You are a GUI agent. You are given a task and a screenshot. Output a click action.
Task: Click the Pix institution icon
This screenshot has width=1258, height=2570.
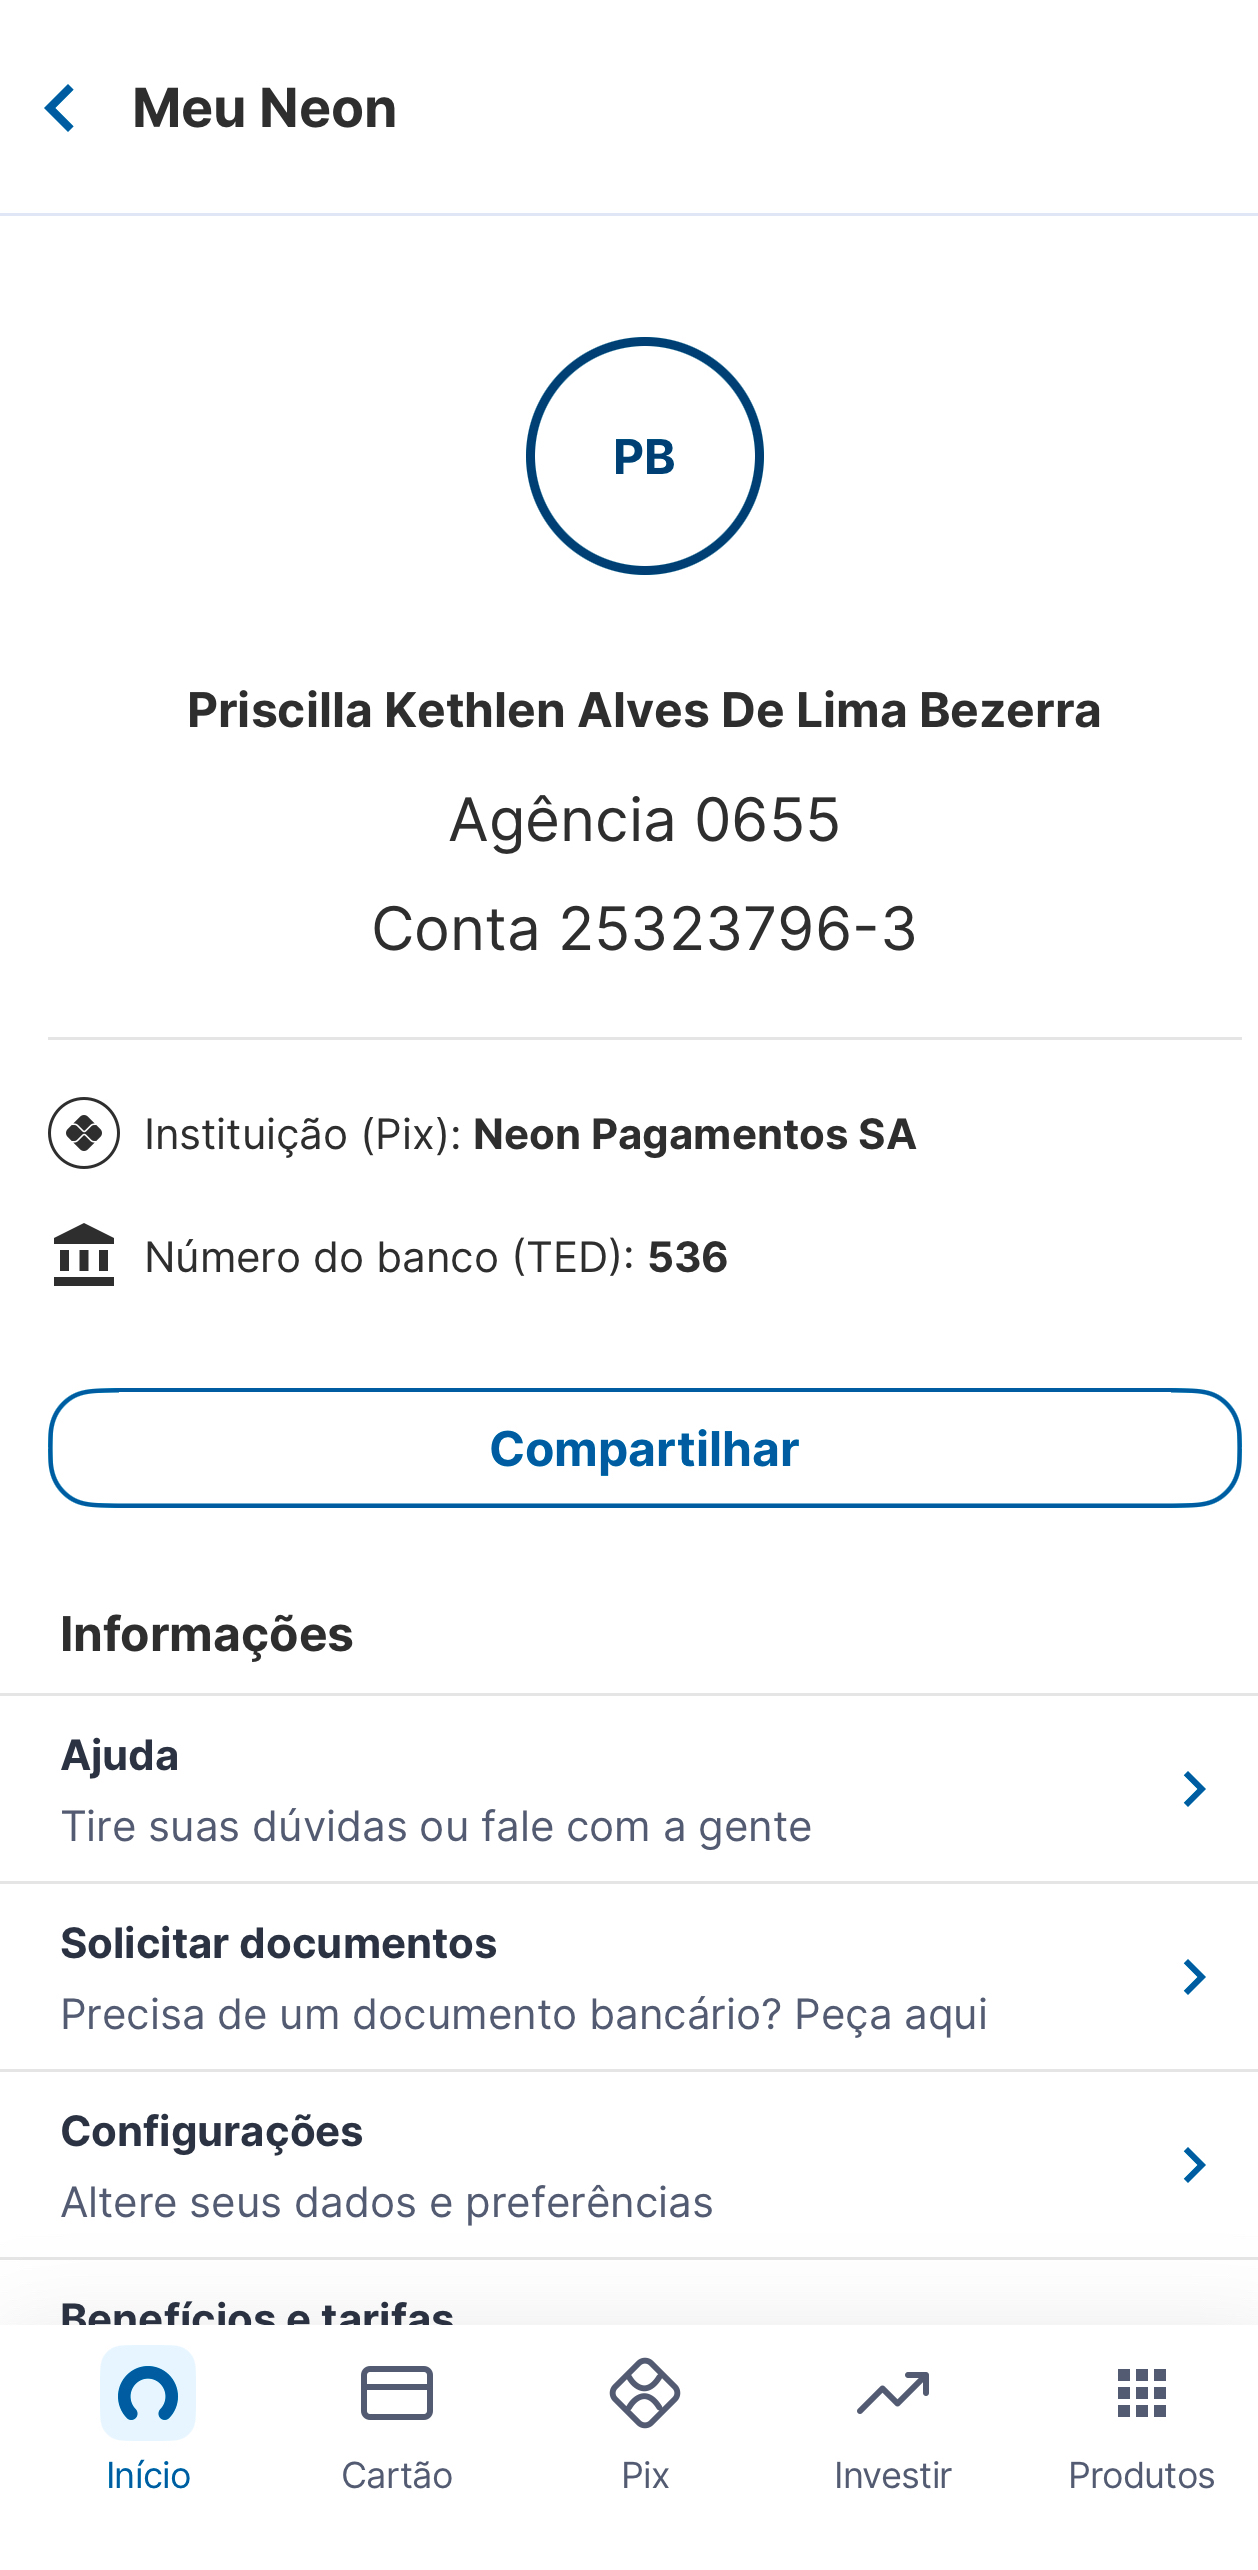point(84,1133)
